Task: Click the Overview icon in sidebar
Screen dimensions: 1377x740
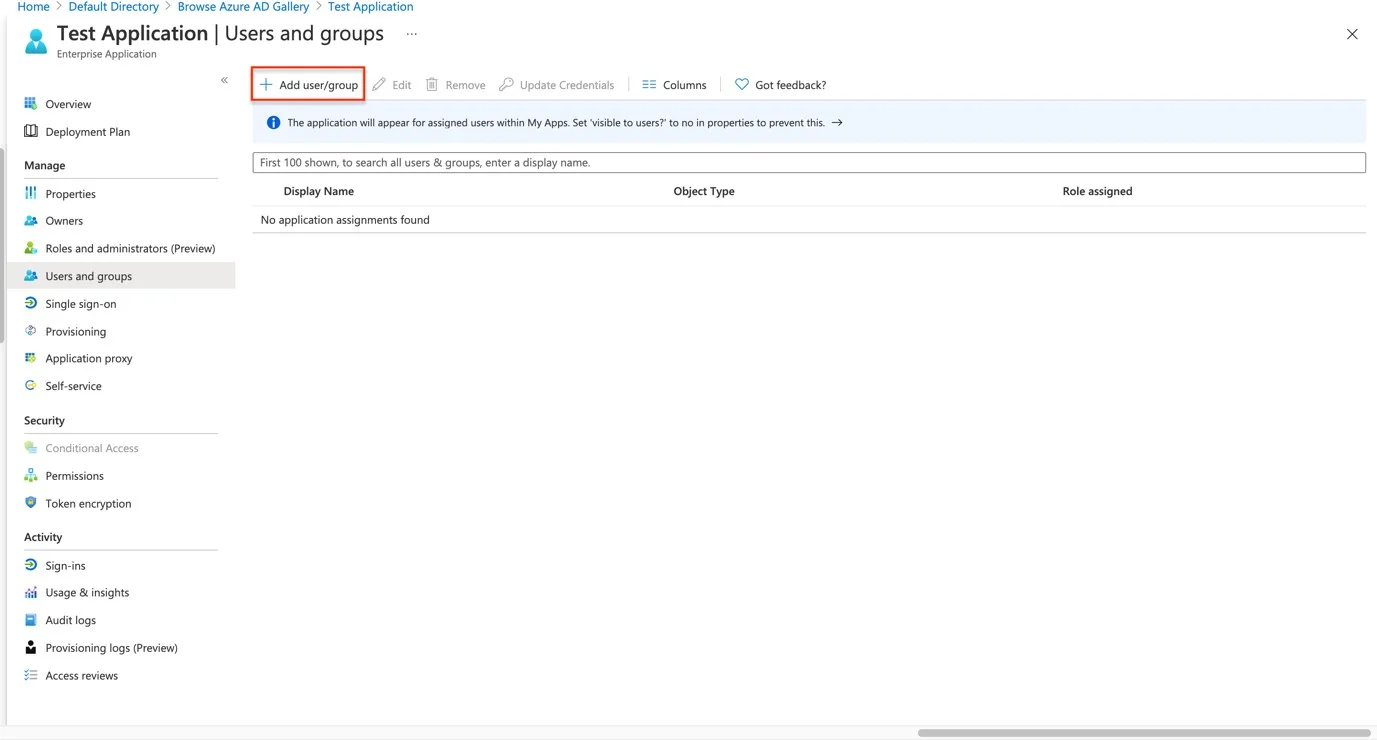Action: (x=31, y=103)
